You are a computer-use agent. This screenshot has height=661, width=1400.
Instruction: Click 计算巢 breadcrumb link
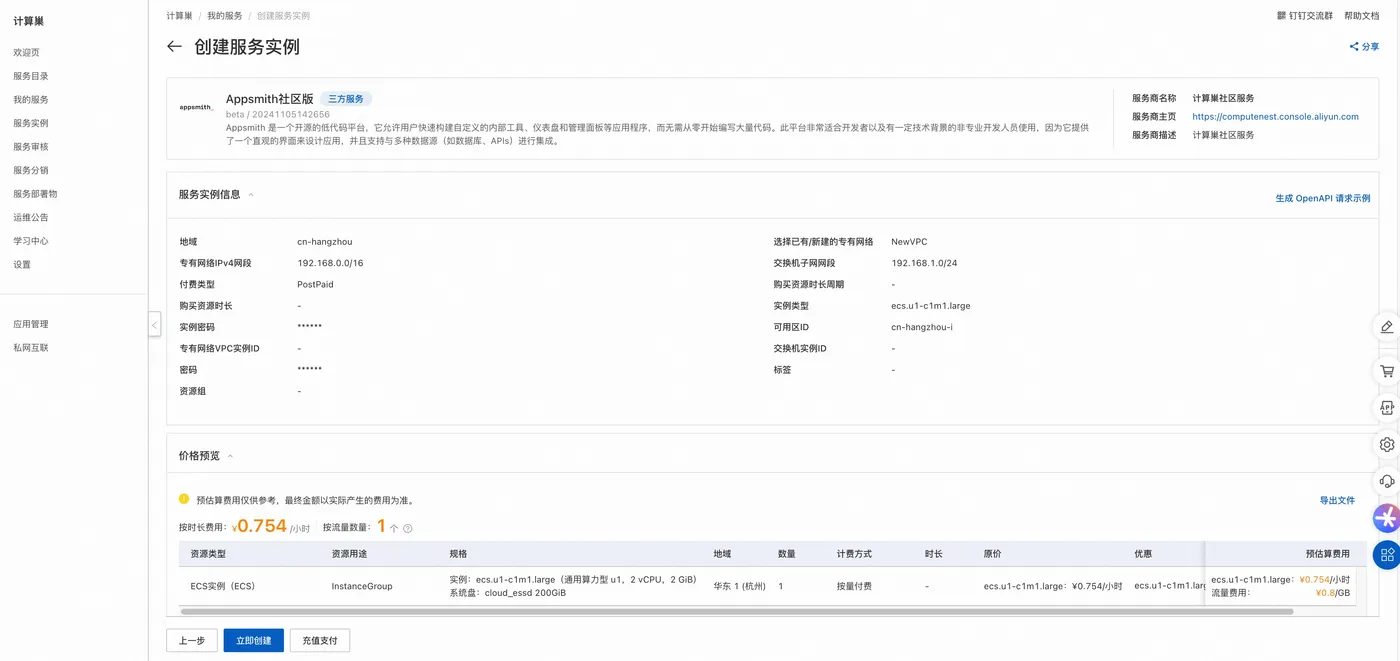[x=179, y=16]
